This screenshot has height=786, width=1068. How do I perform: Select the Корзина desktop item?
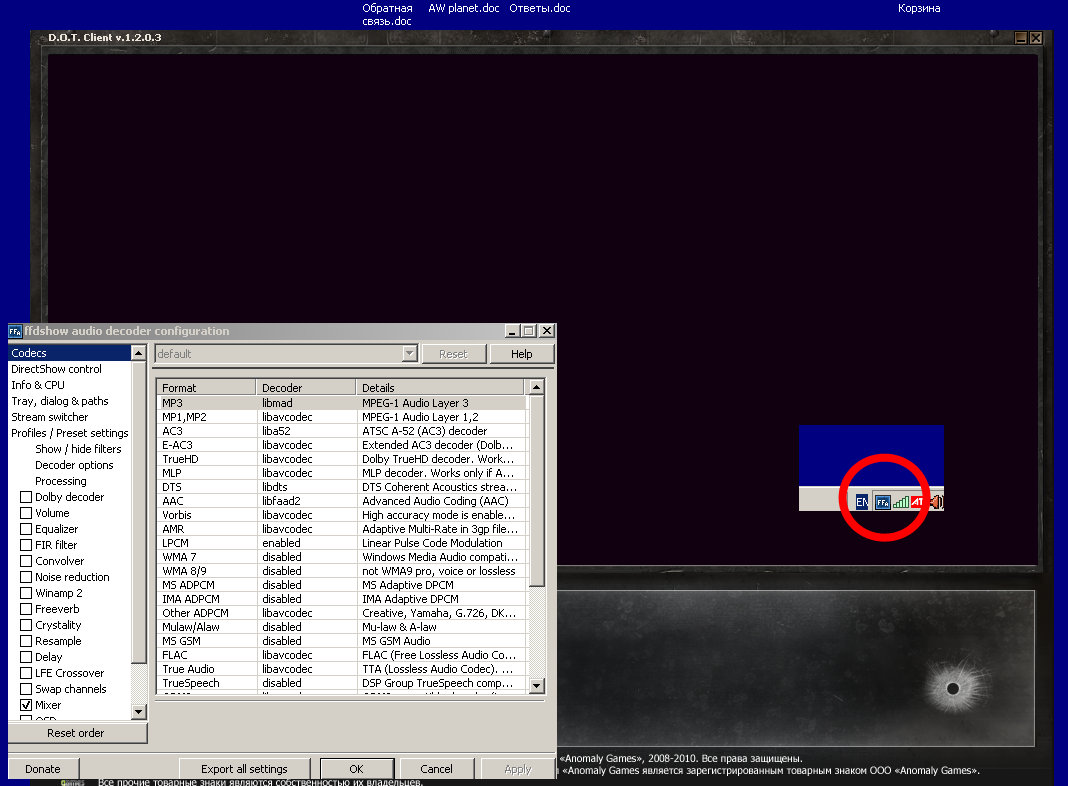[919, 8]
